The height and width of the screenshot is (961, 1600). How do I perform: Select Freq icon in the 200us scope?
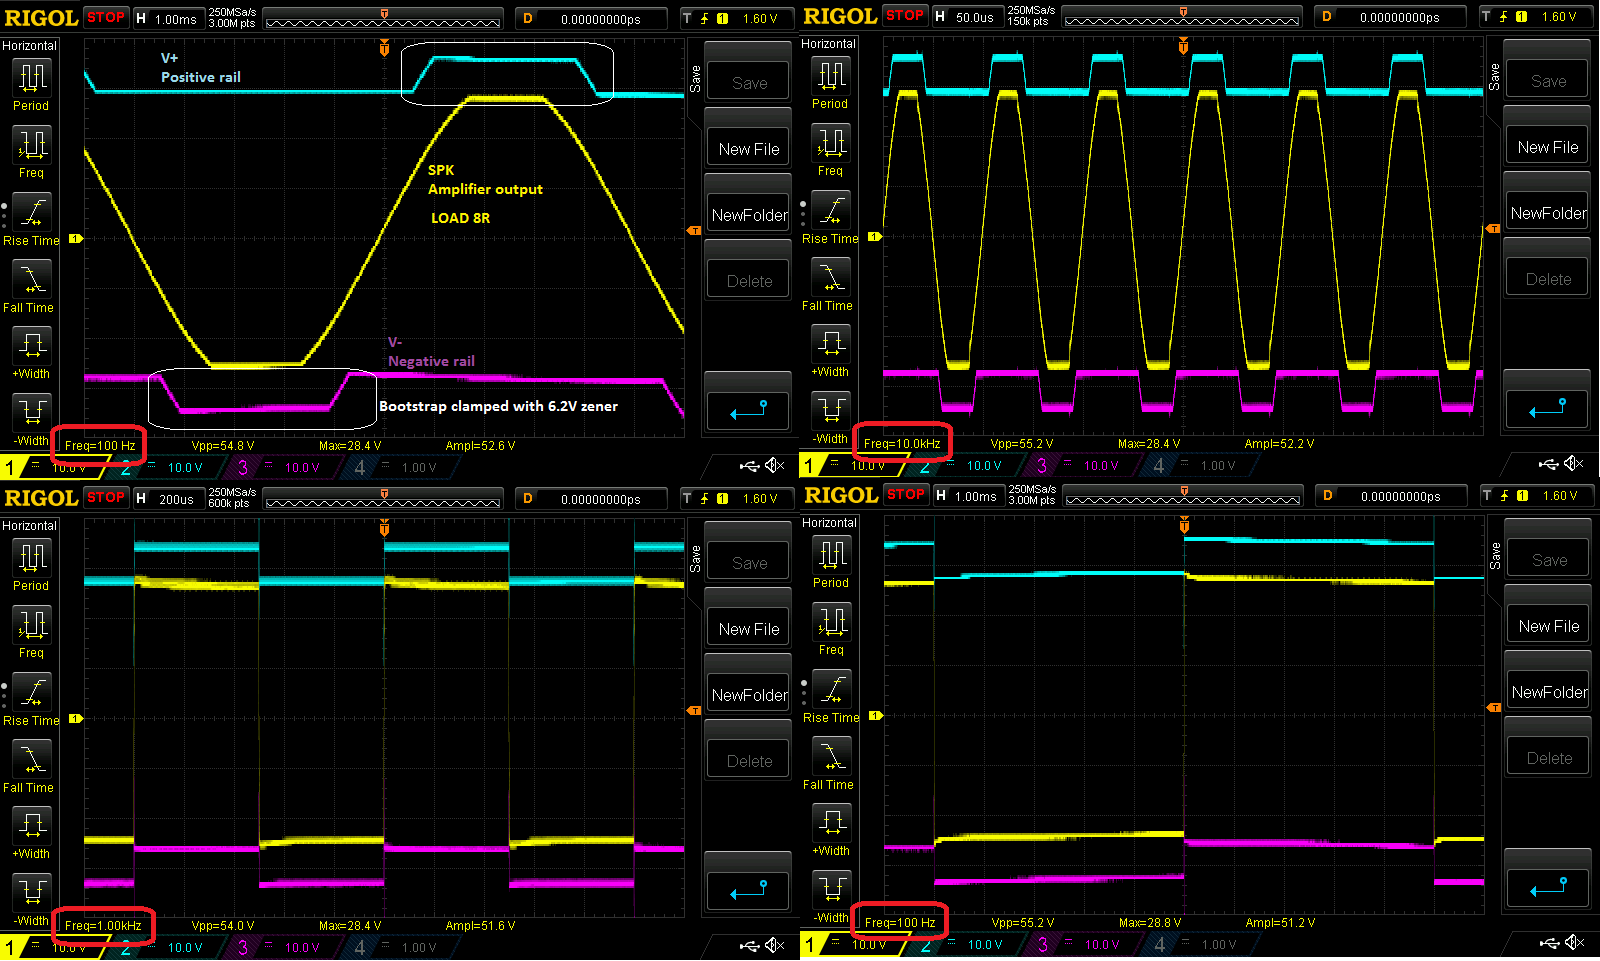[x=31, y=624]
